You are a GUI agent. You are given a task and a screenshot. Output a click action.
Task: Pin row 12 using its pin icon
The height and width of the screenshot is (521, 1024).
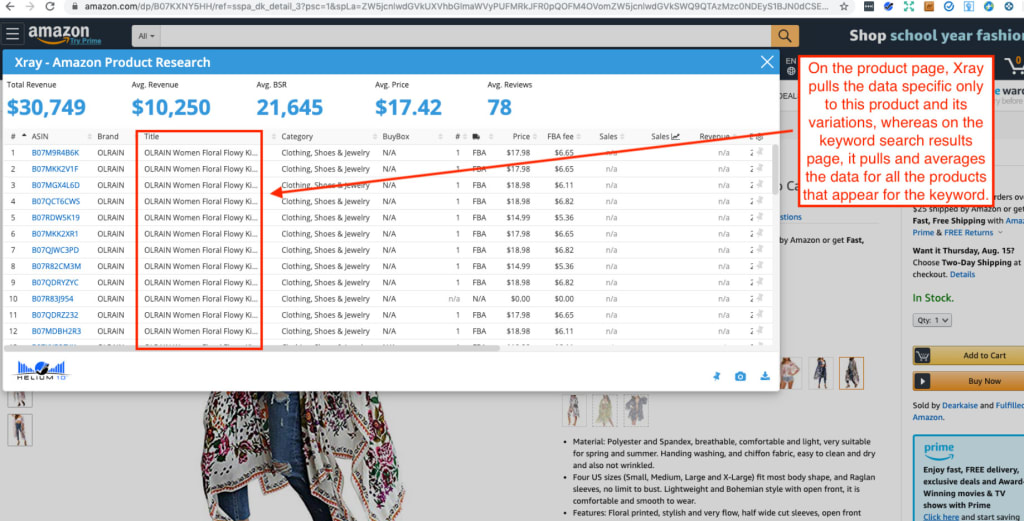pyautogui.click(x=759, y=331)
